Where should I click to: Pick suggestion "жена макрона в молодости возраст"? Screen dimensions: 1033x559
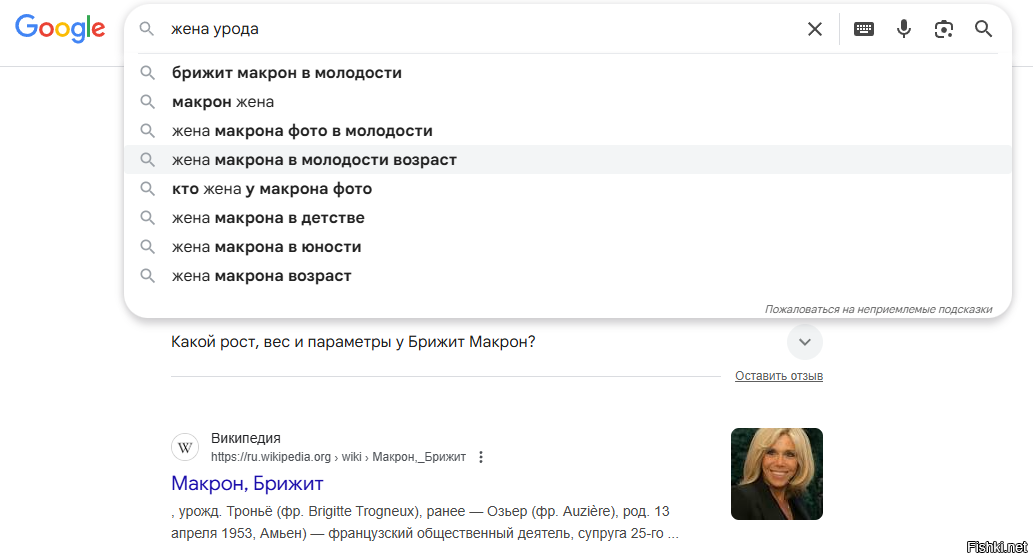[314, 160]
